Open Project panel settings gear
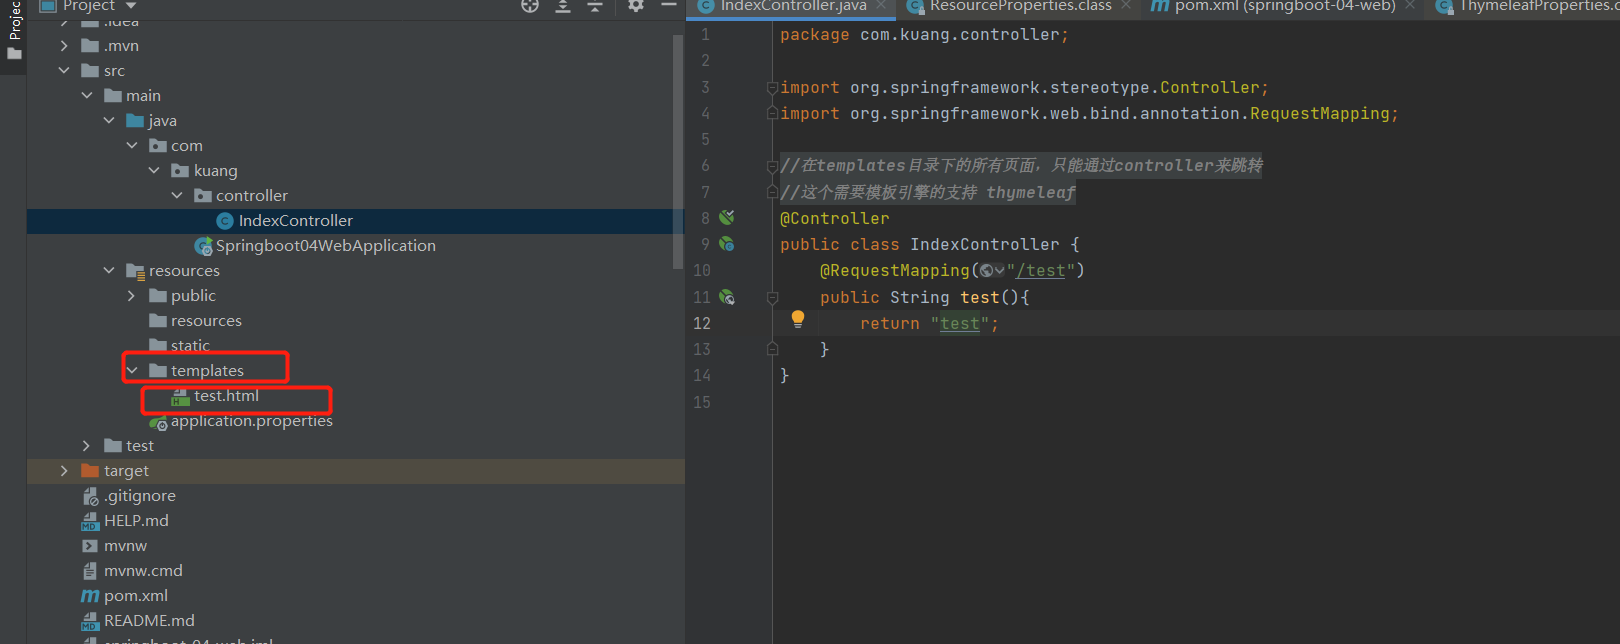The image size is (1620, 644). [x=636, y=5]
